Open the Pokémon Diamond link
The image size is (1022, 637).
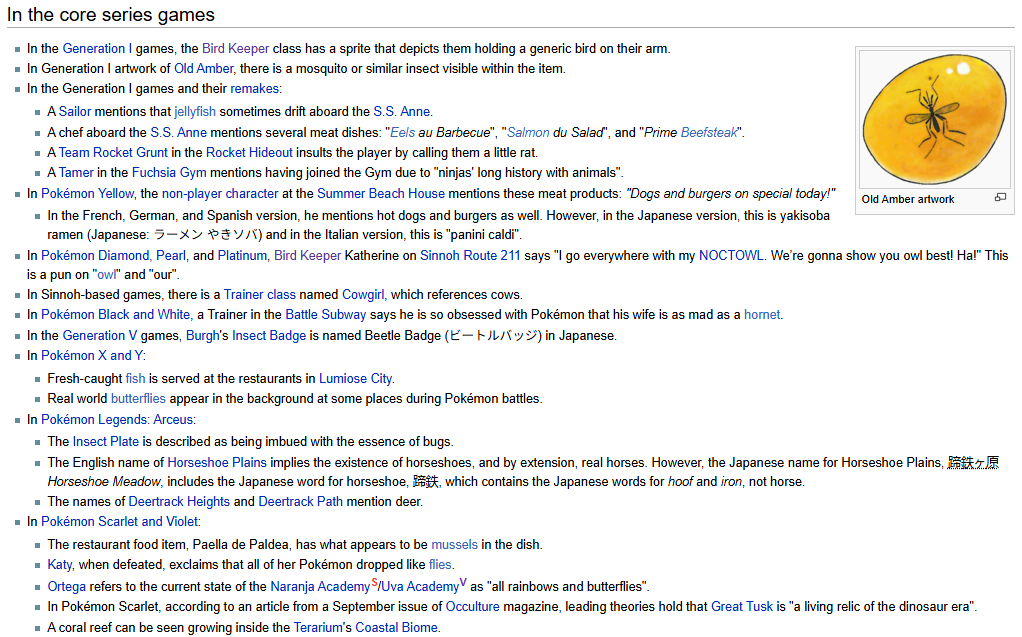click(x=95, y=256)
